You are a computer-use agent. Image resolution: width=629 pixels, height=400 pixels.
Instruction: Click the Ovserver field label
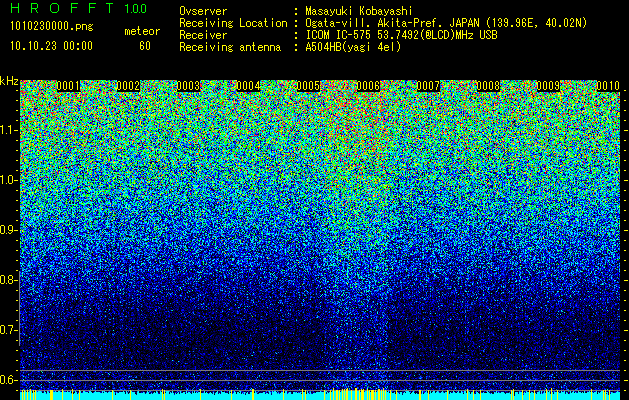tap(203, 11)
